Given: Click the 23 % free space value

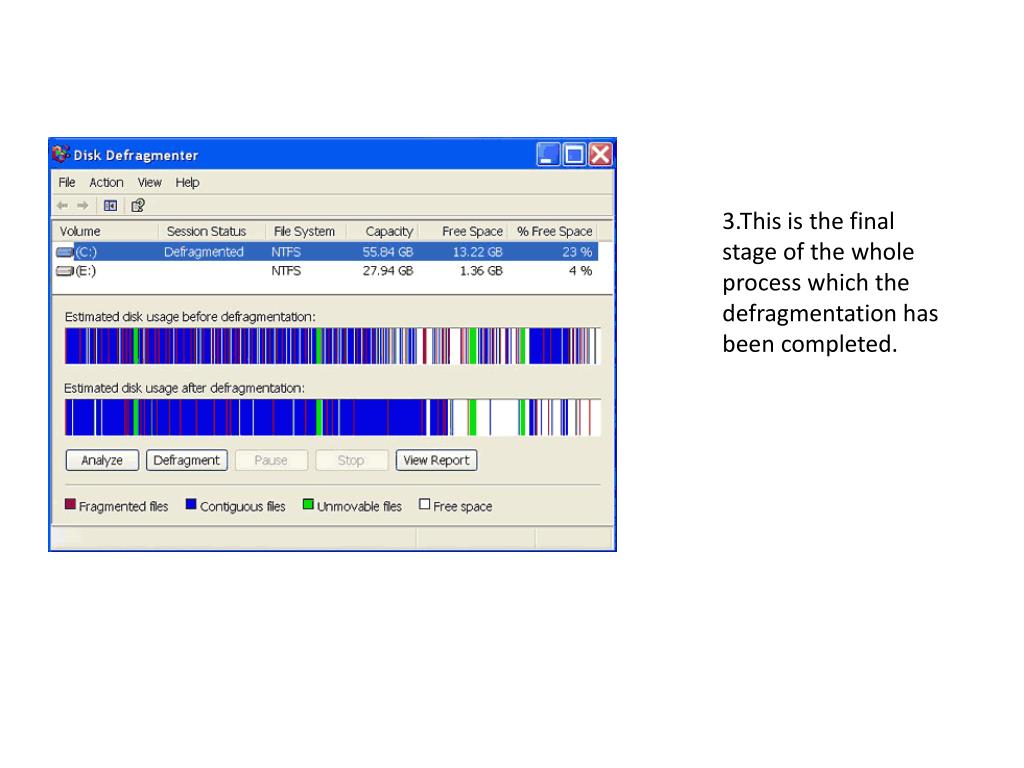Looking at the screenshot, I should pos(577,252).
